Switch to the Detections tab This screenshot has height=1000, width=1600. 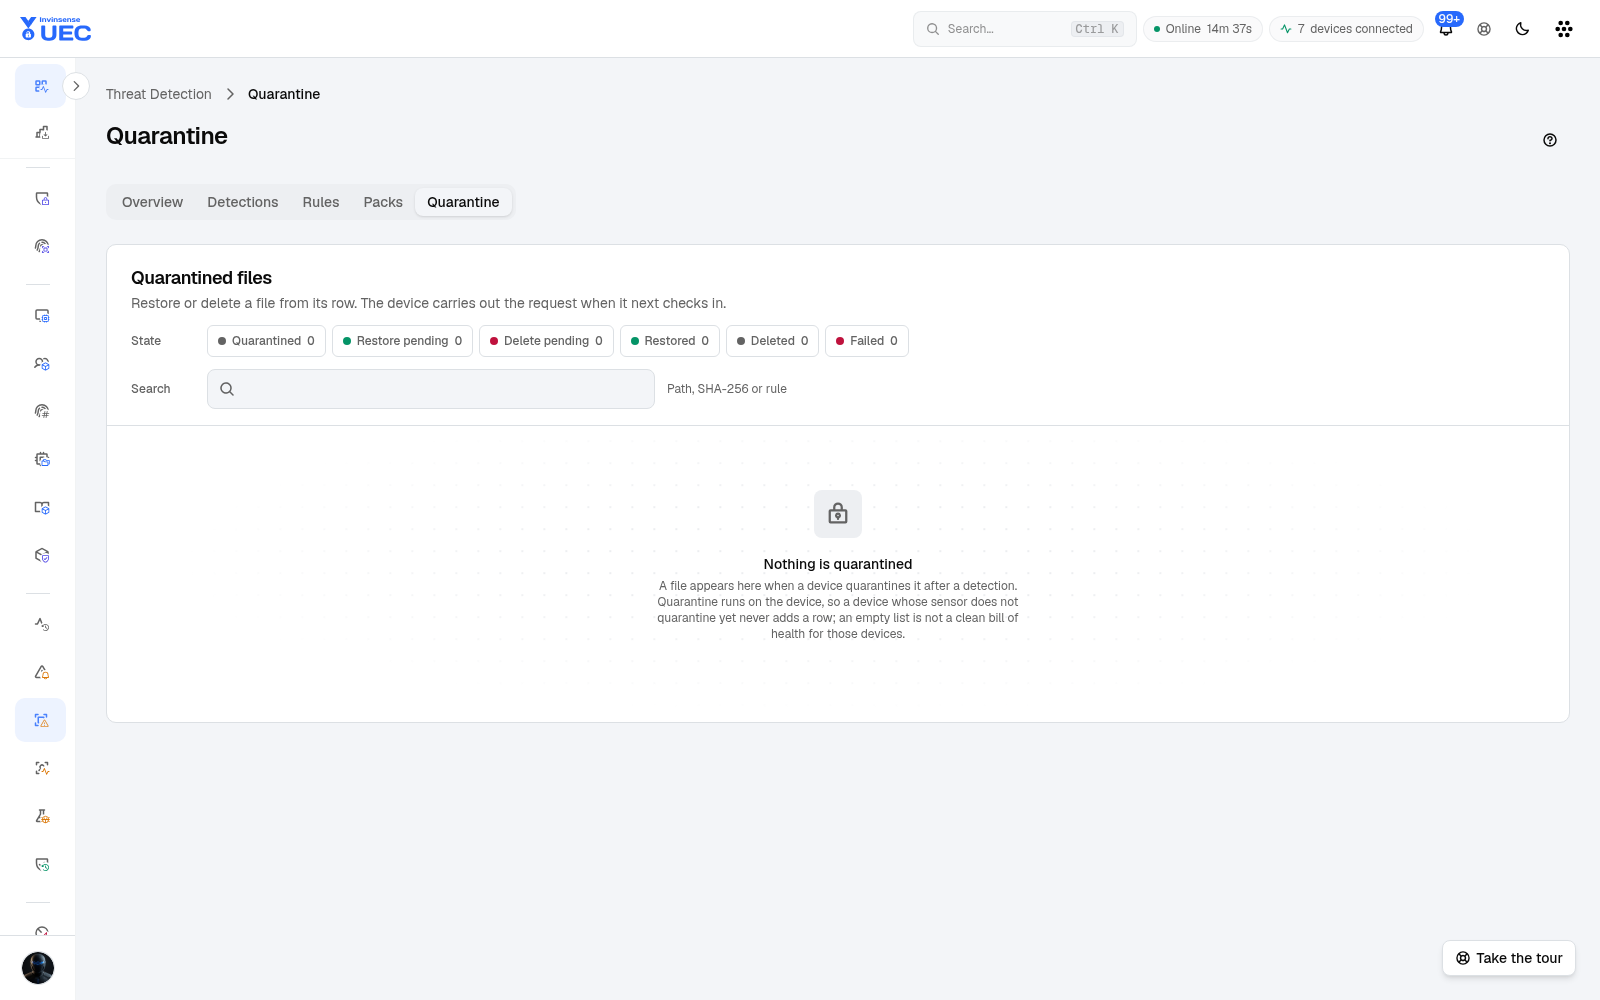point(243,202)
